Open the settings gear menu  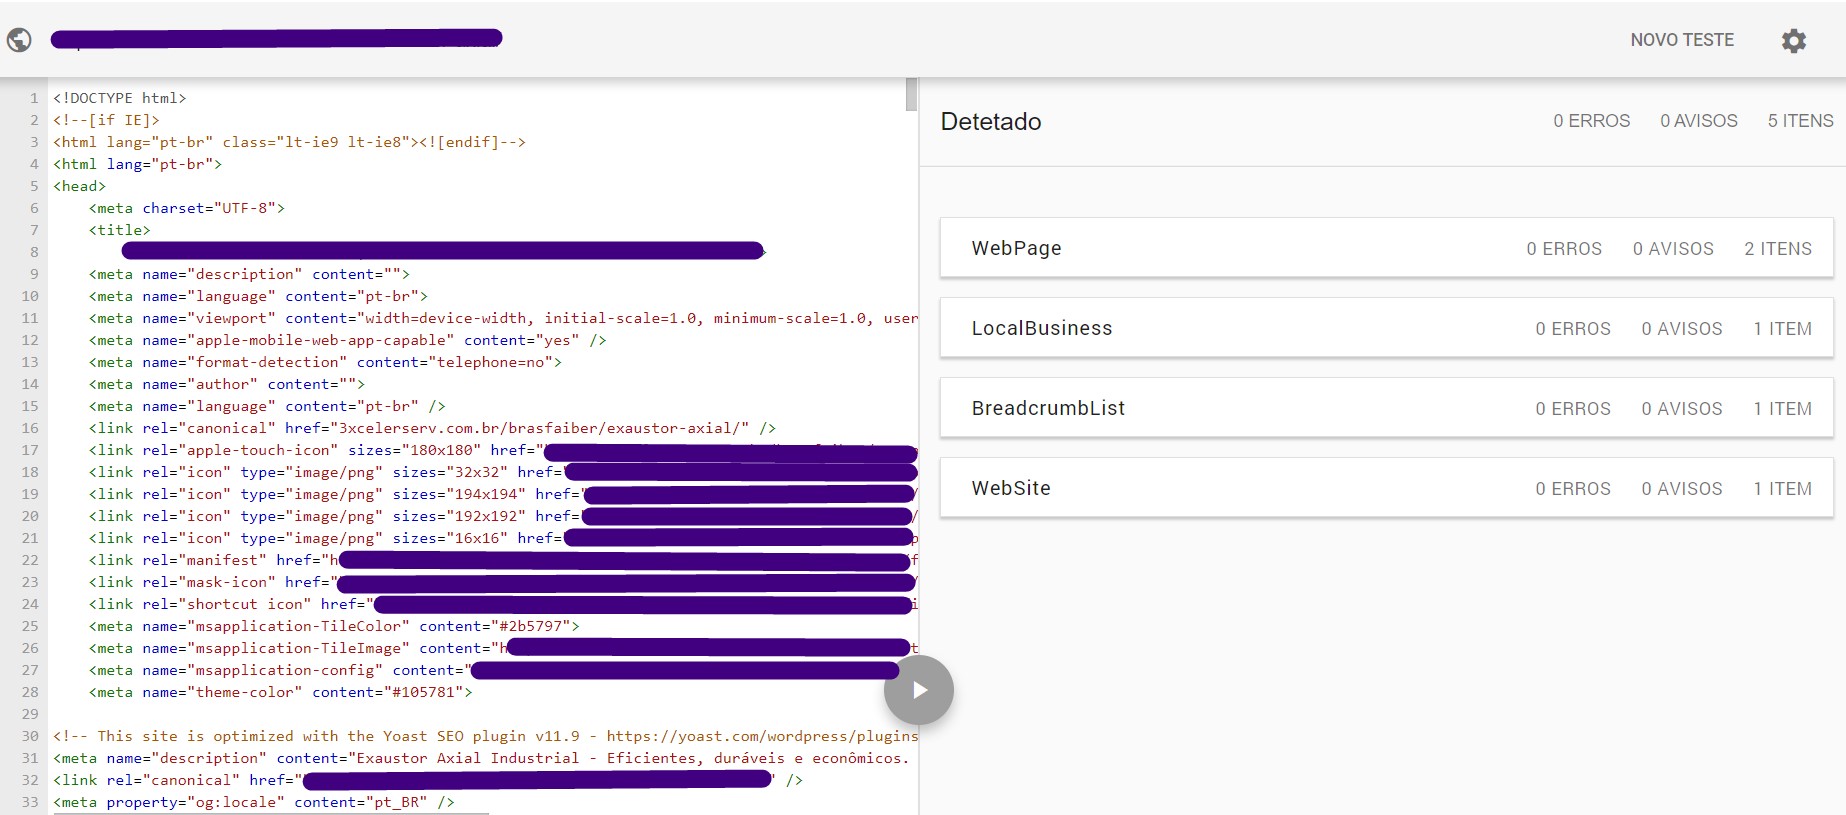[x=1793, y=41]
